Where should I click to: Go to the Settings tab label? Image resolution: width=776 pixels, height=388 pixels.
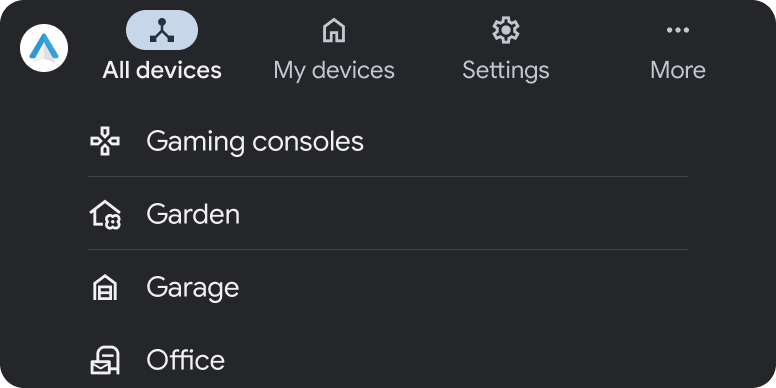tap(506, 70)
